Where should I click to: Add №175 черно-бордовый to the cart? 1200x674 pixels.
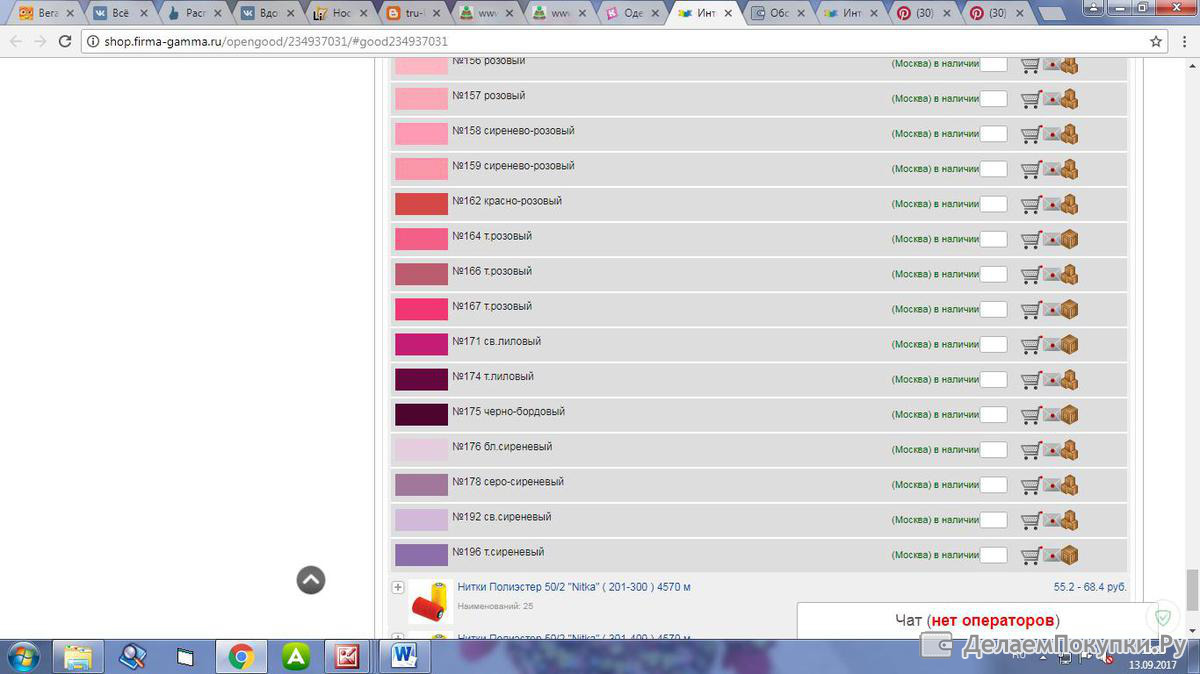coord(1030,414)
